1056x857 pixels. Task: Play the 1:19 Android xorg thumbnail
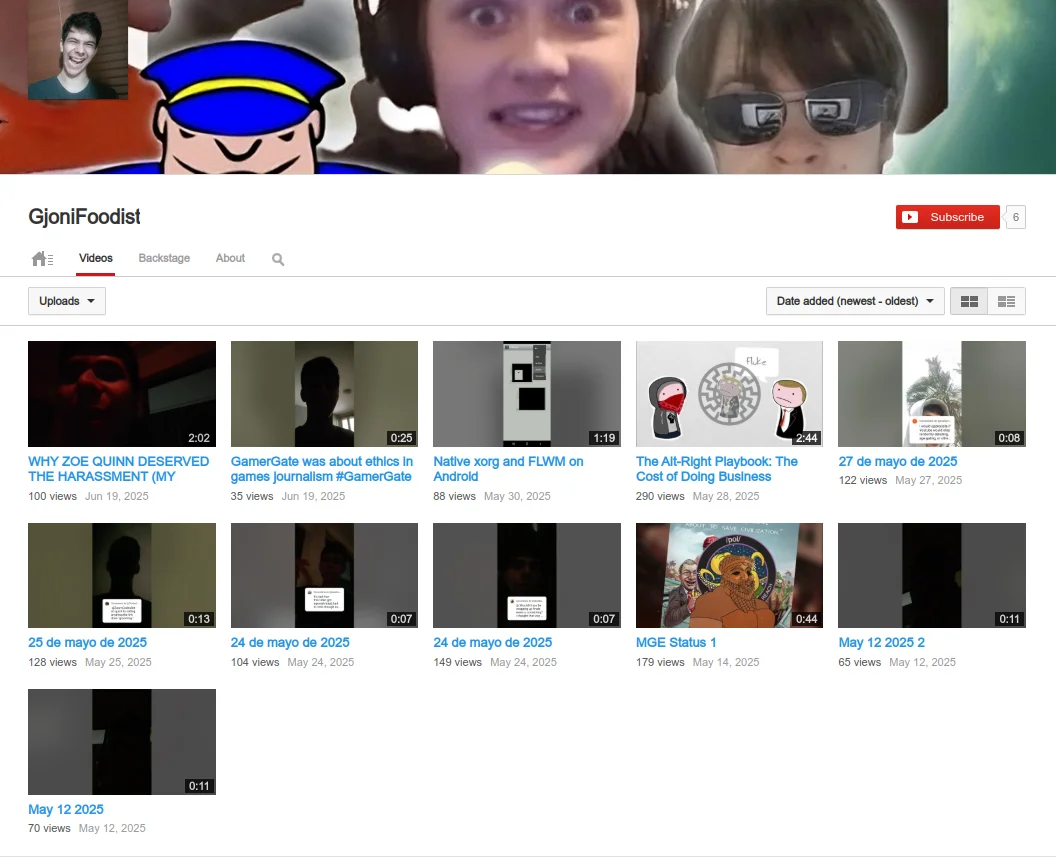point(527,394)
